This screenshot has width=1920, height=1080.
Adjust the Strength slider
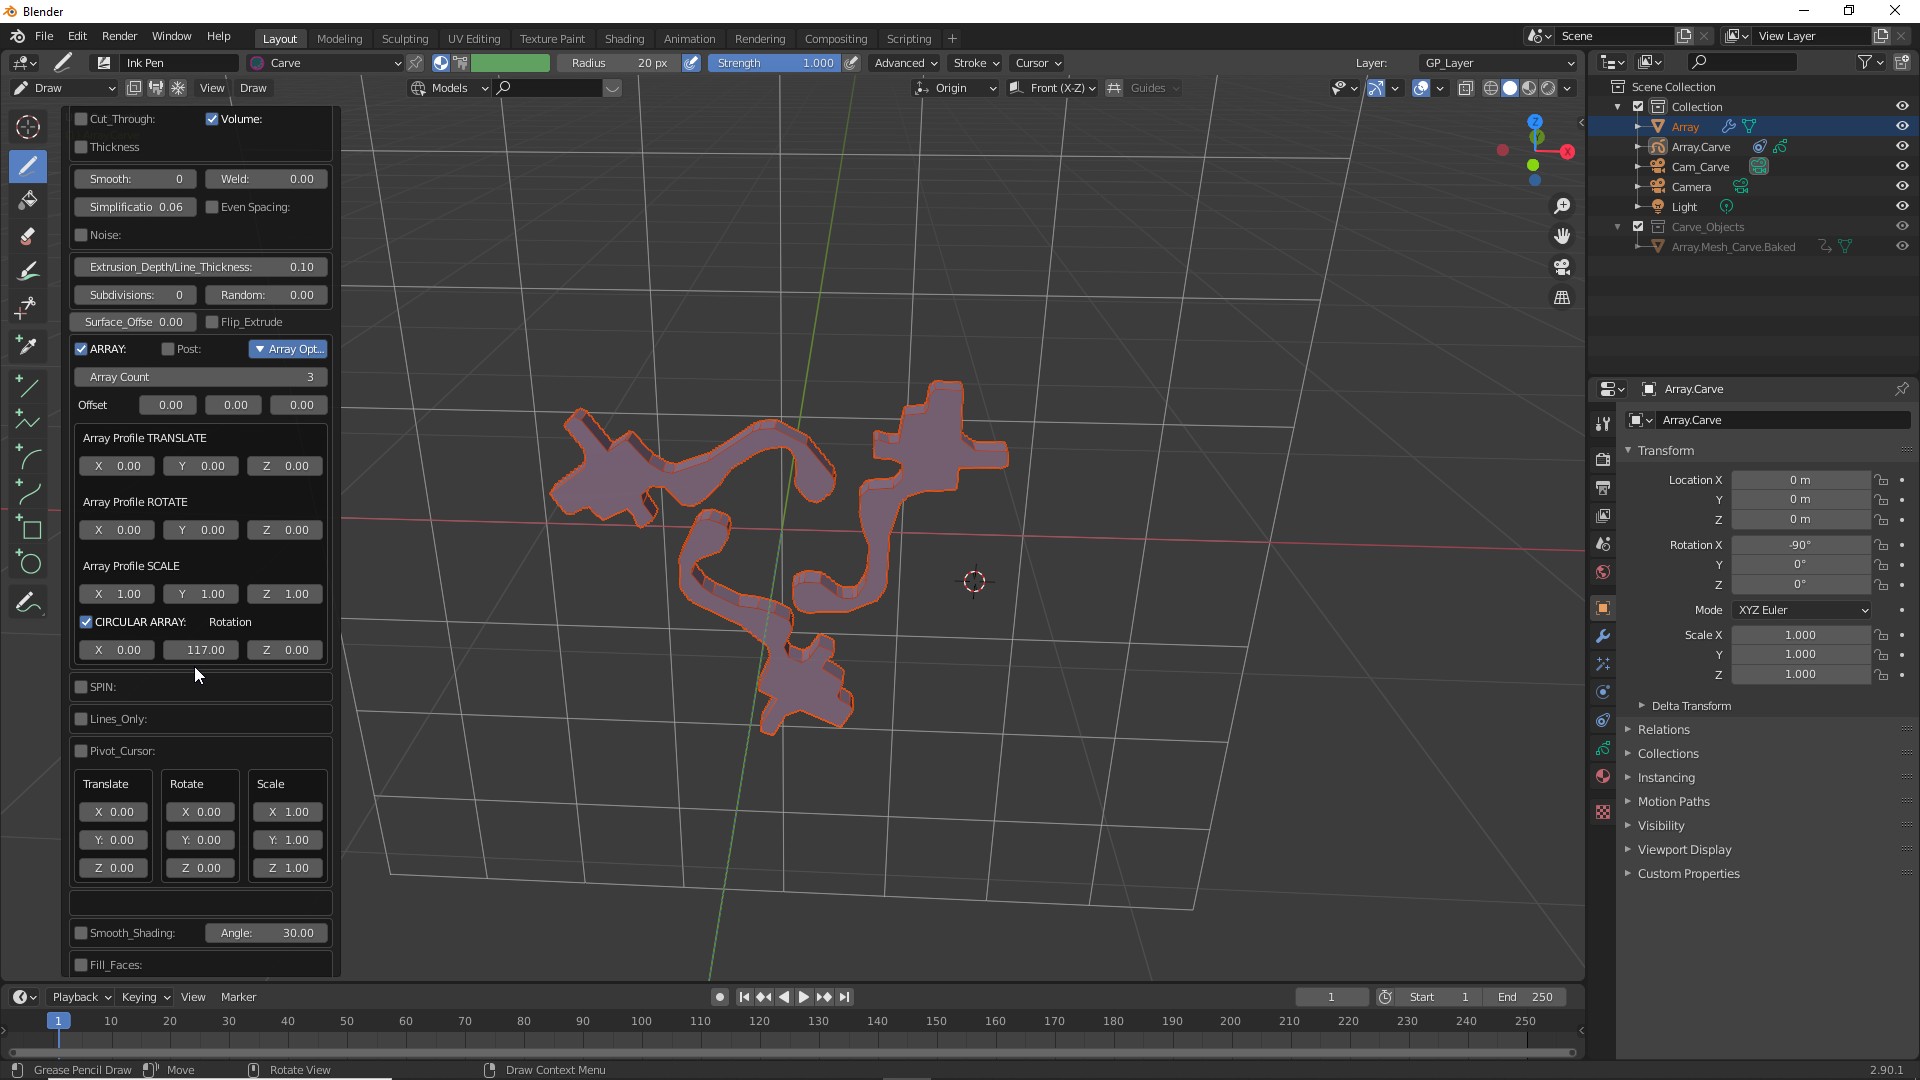[775, 63]
